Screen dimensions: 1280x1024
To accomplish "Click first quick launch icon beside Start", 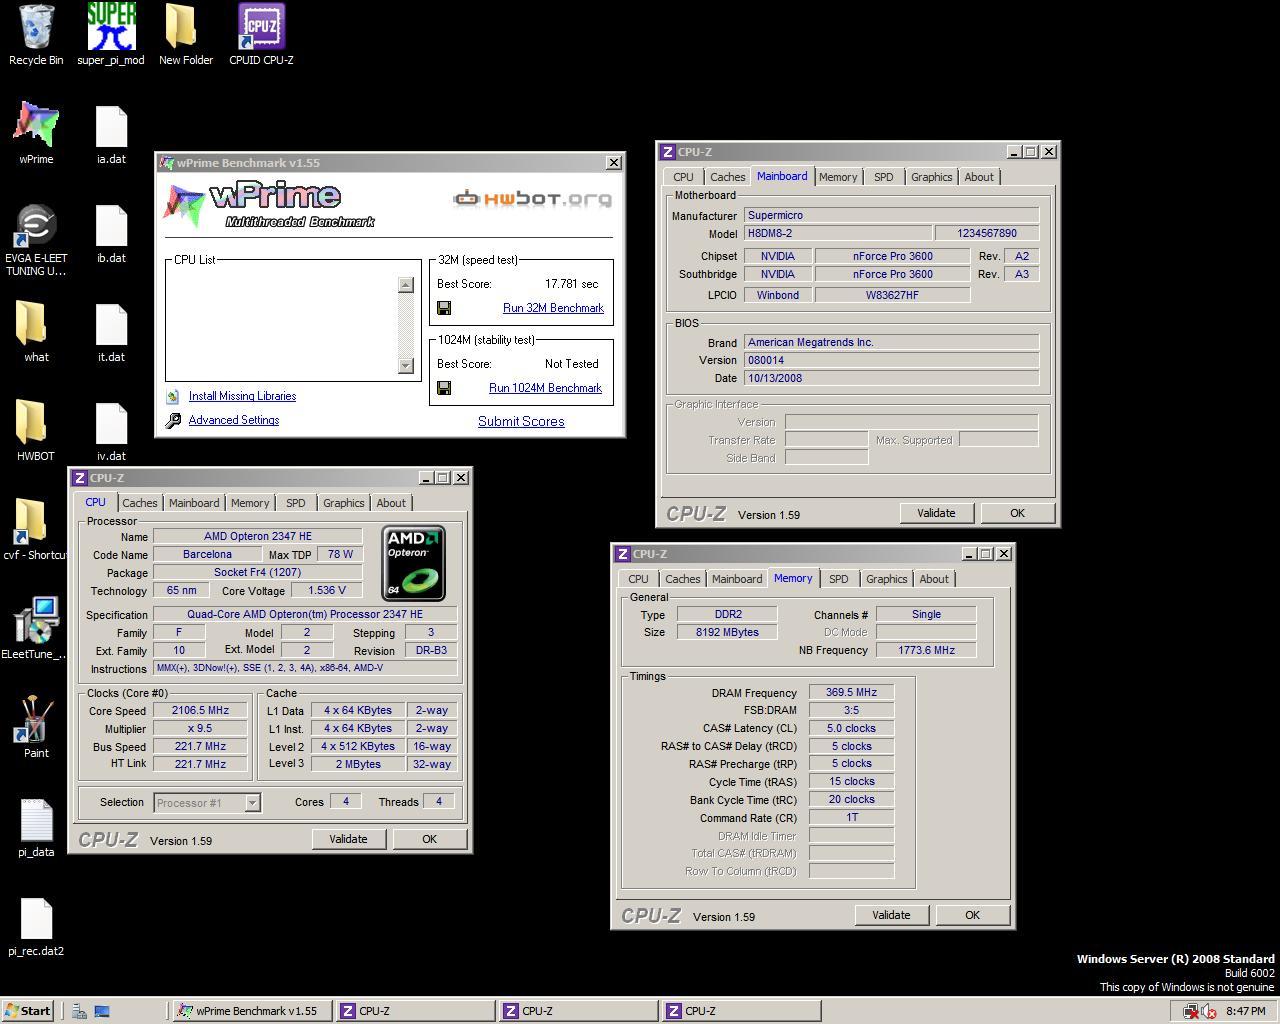I will click(79, 1011).
